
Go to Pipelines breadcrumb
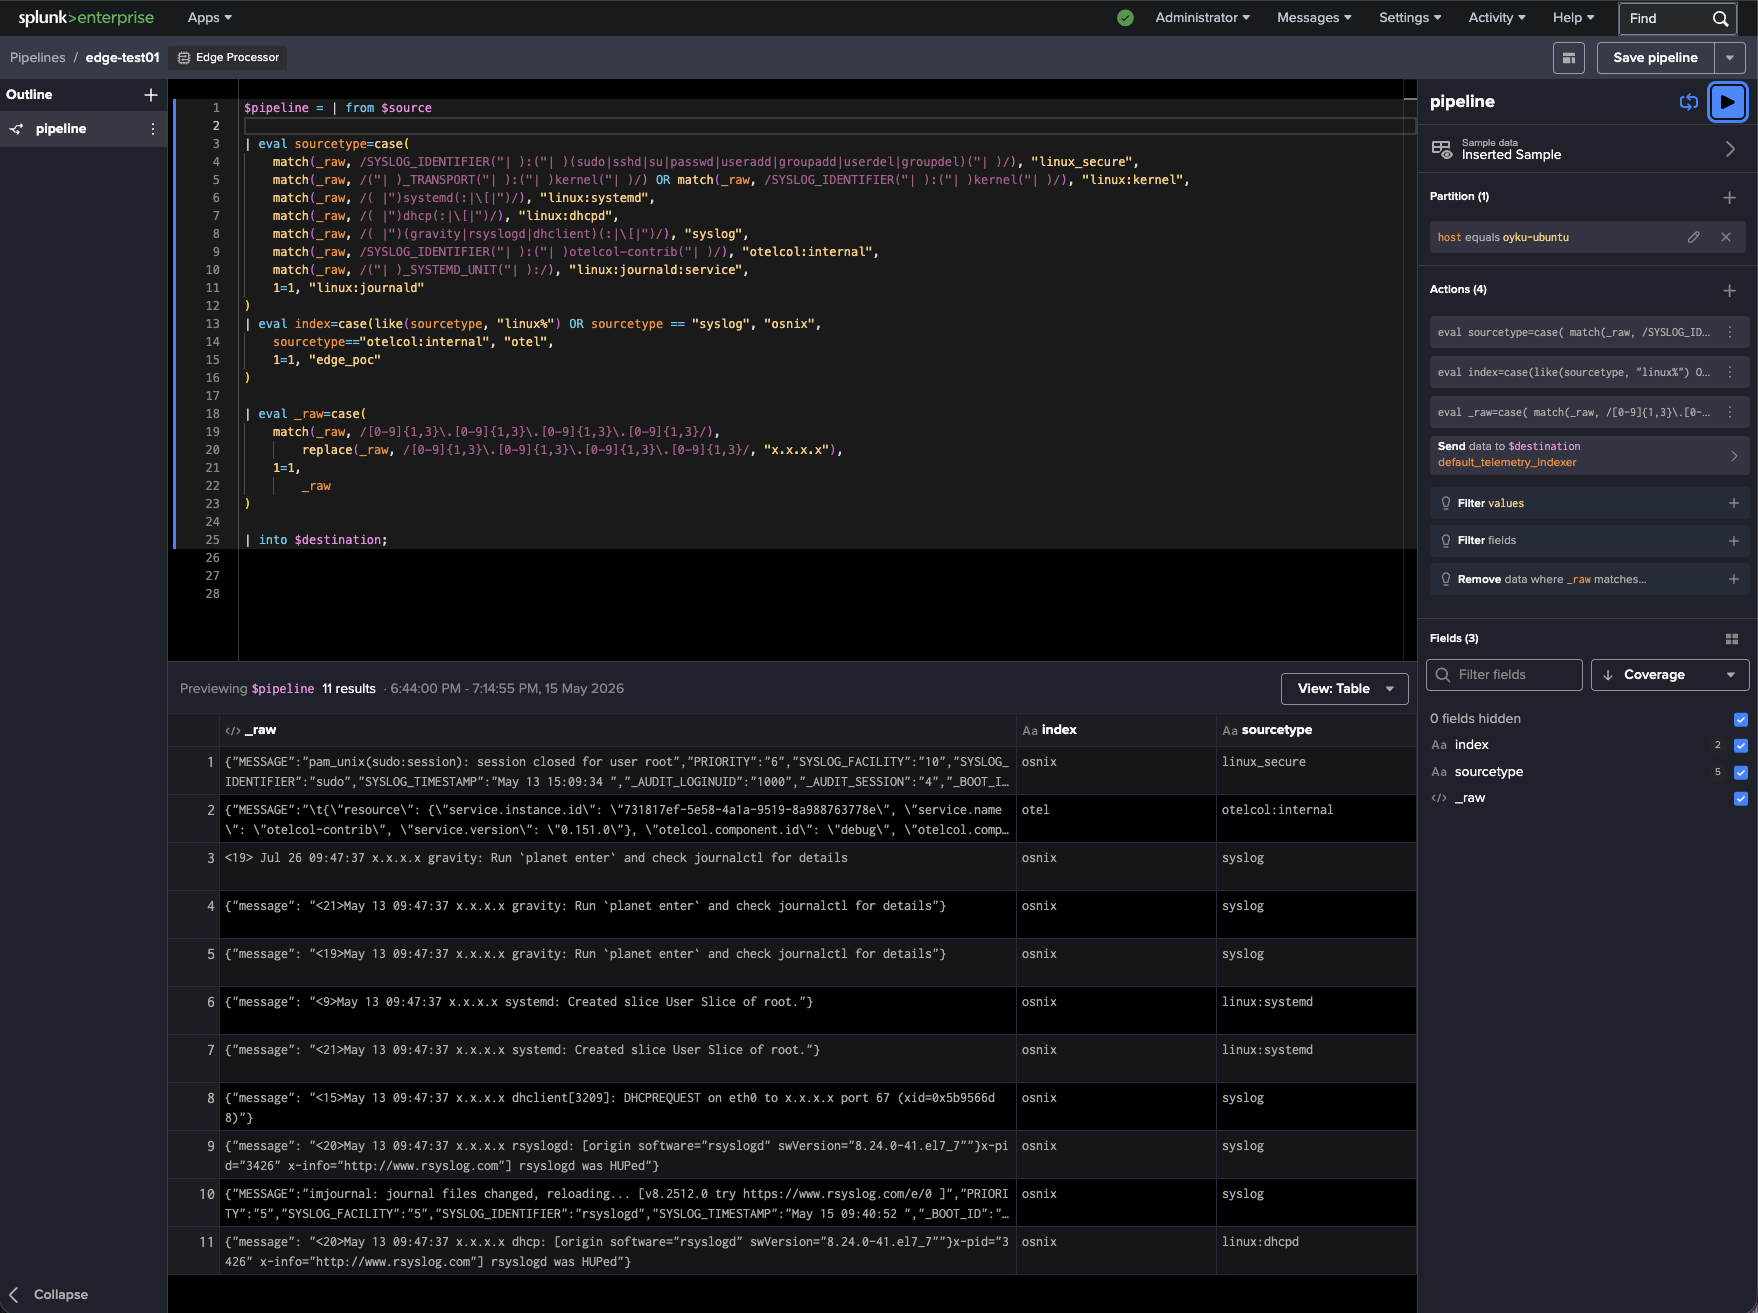tap(38, 58)
